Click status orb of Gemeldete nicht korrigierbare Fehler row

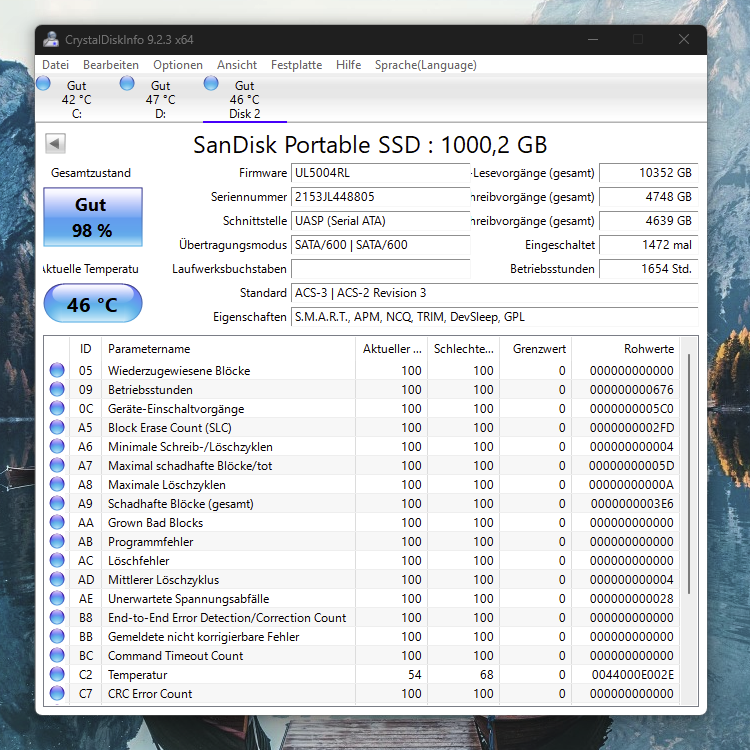[x=57, y=636]
